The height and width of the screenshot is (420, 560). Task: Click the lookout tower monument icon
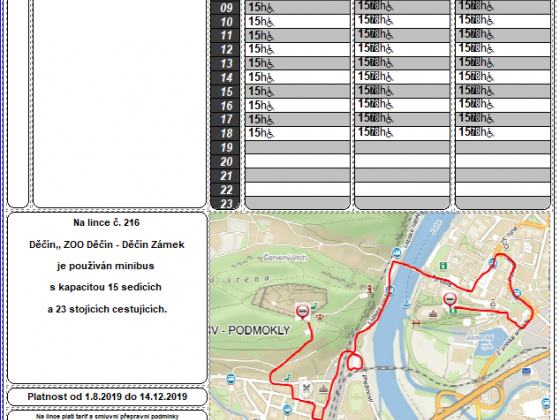coord(370,288)
